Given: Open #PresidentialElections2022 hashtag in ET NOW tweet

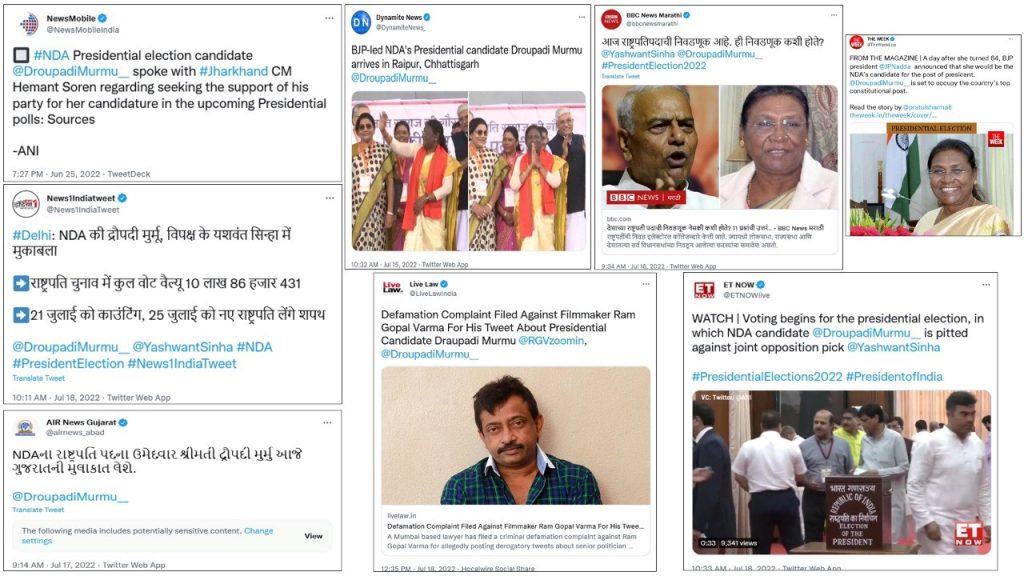Looking at the screenshot, I should (767, 376).
